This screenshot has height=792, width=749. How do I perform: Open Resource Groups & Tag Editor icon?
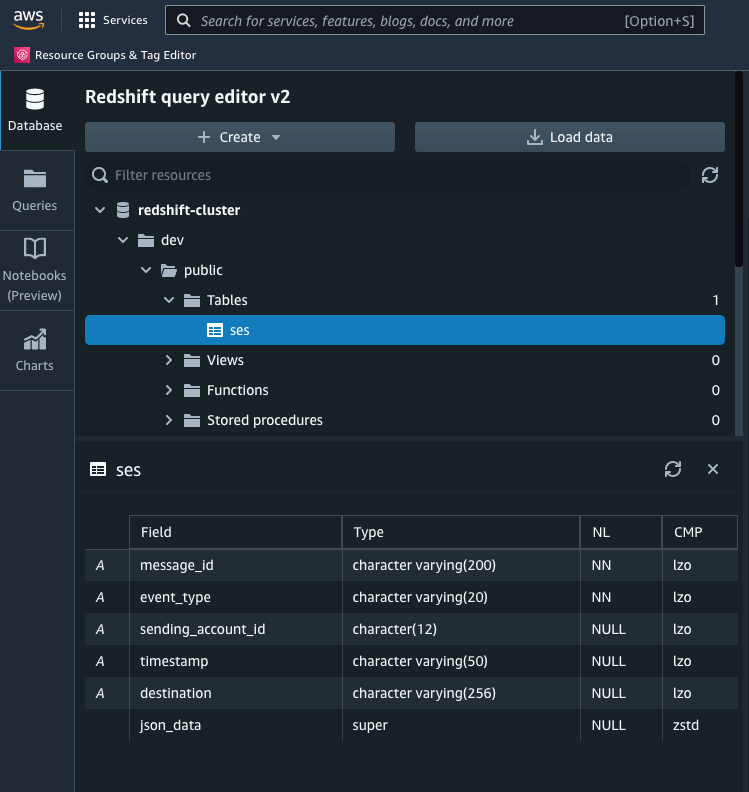[x=22, y=55]
